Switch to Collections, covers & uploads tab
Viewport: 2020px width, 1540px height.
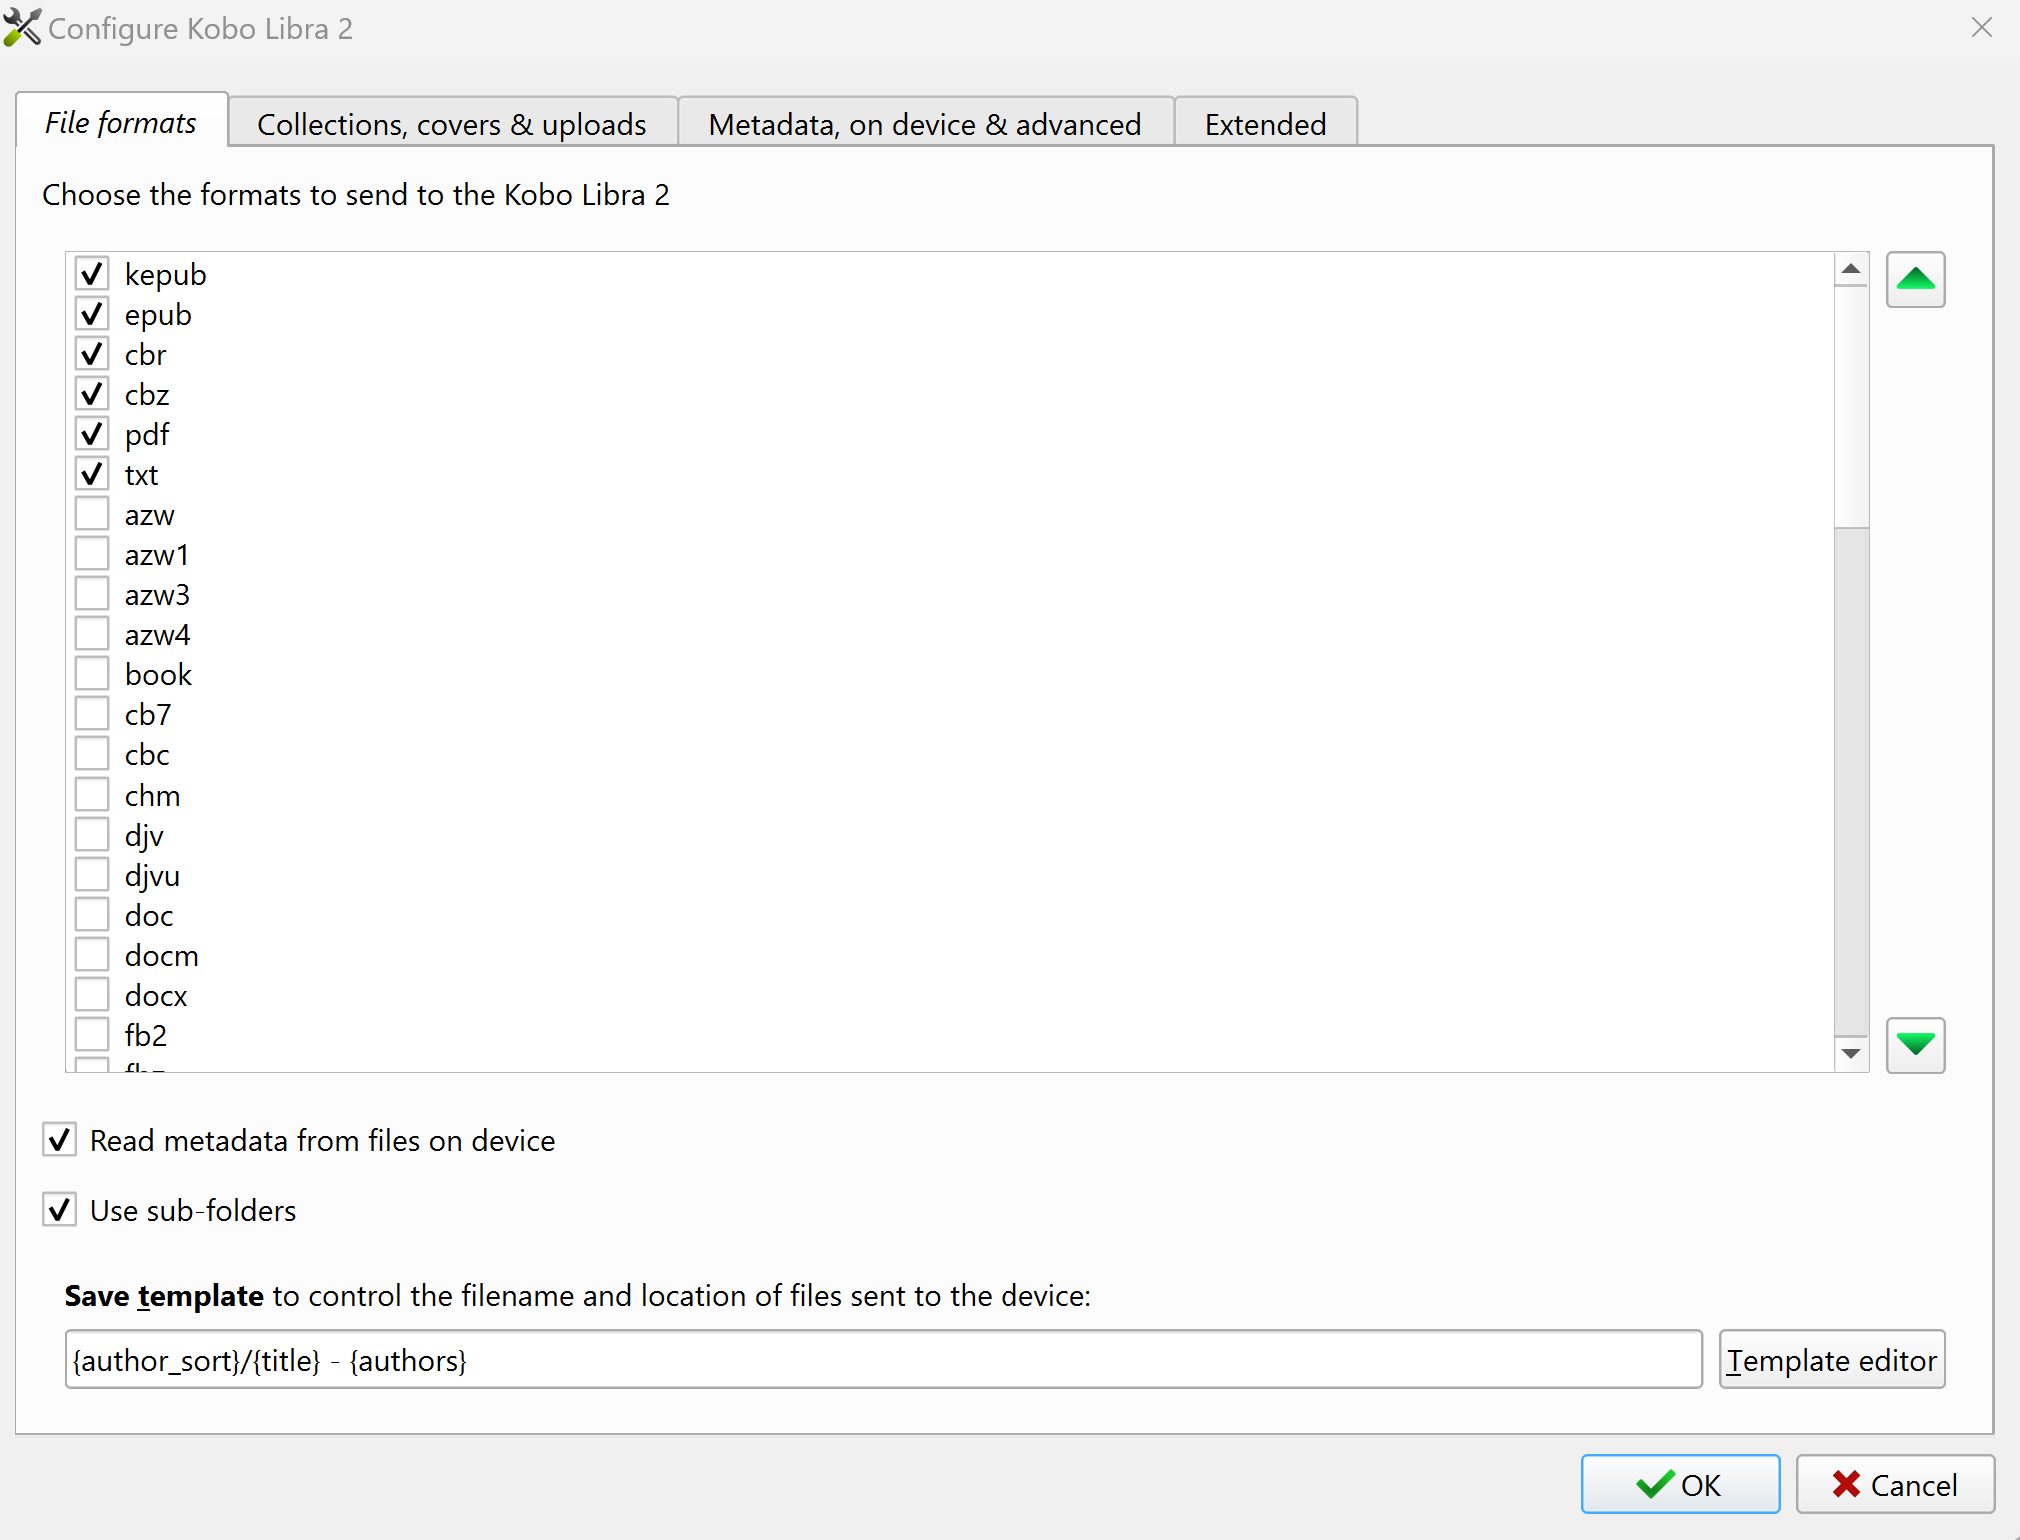coord(452,124)
